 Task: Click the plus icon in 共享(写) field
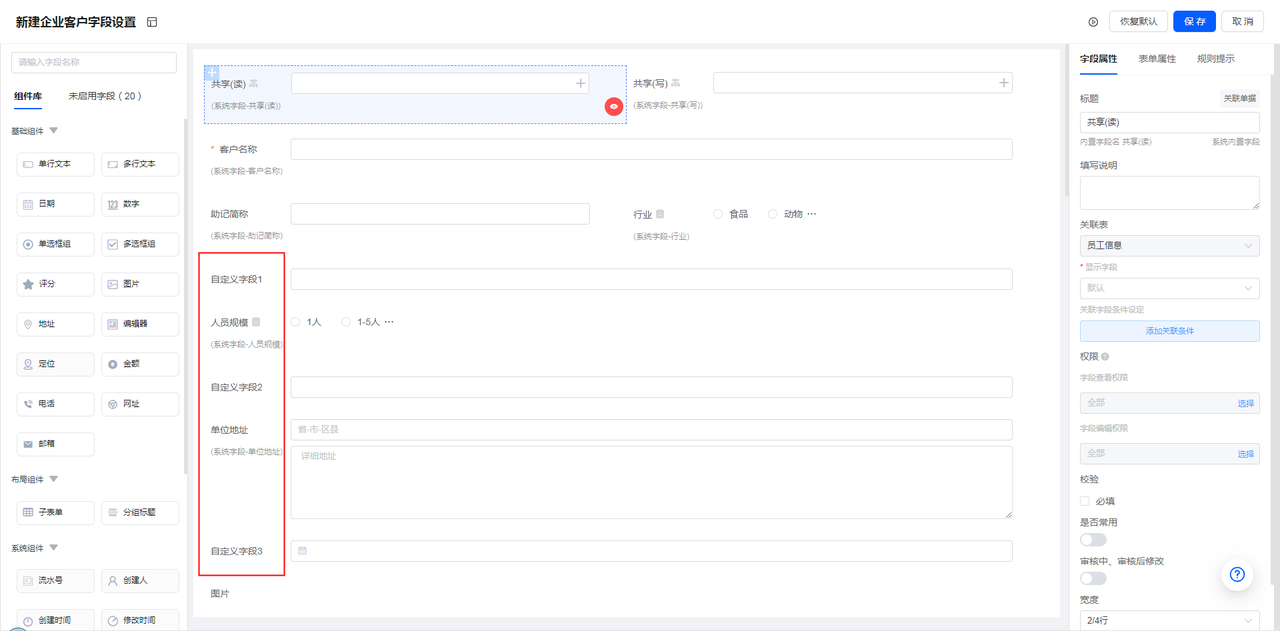1003,83
